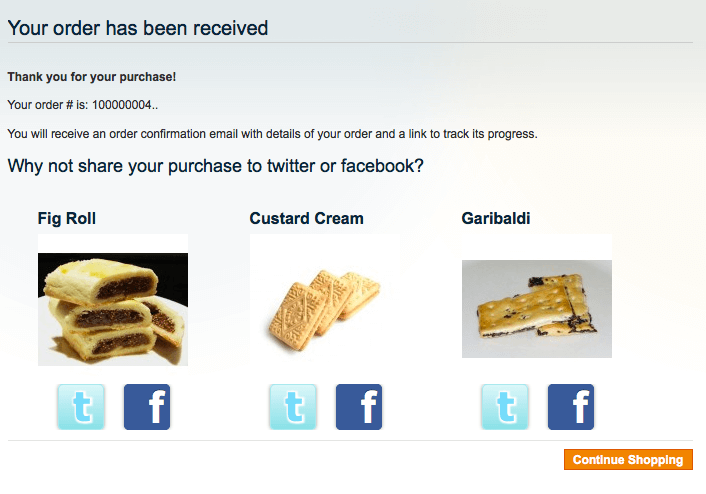Click the Garibaldi product title
Viewport: 706px width, 494px height.
click(x=496, y=218)
